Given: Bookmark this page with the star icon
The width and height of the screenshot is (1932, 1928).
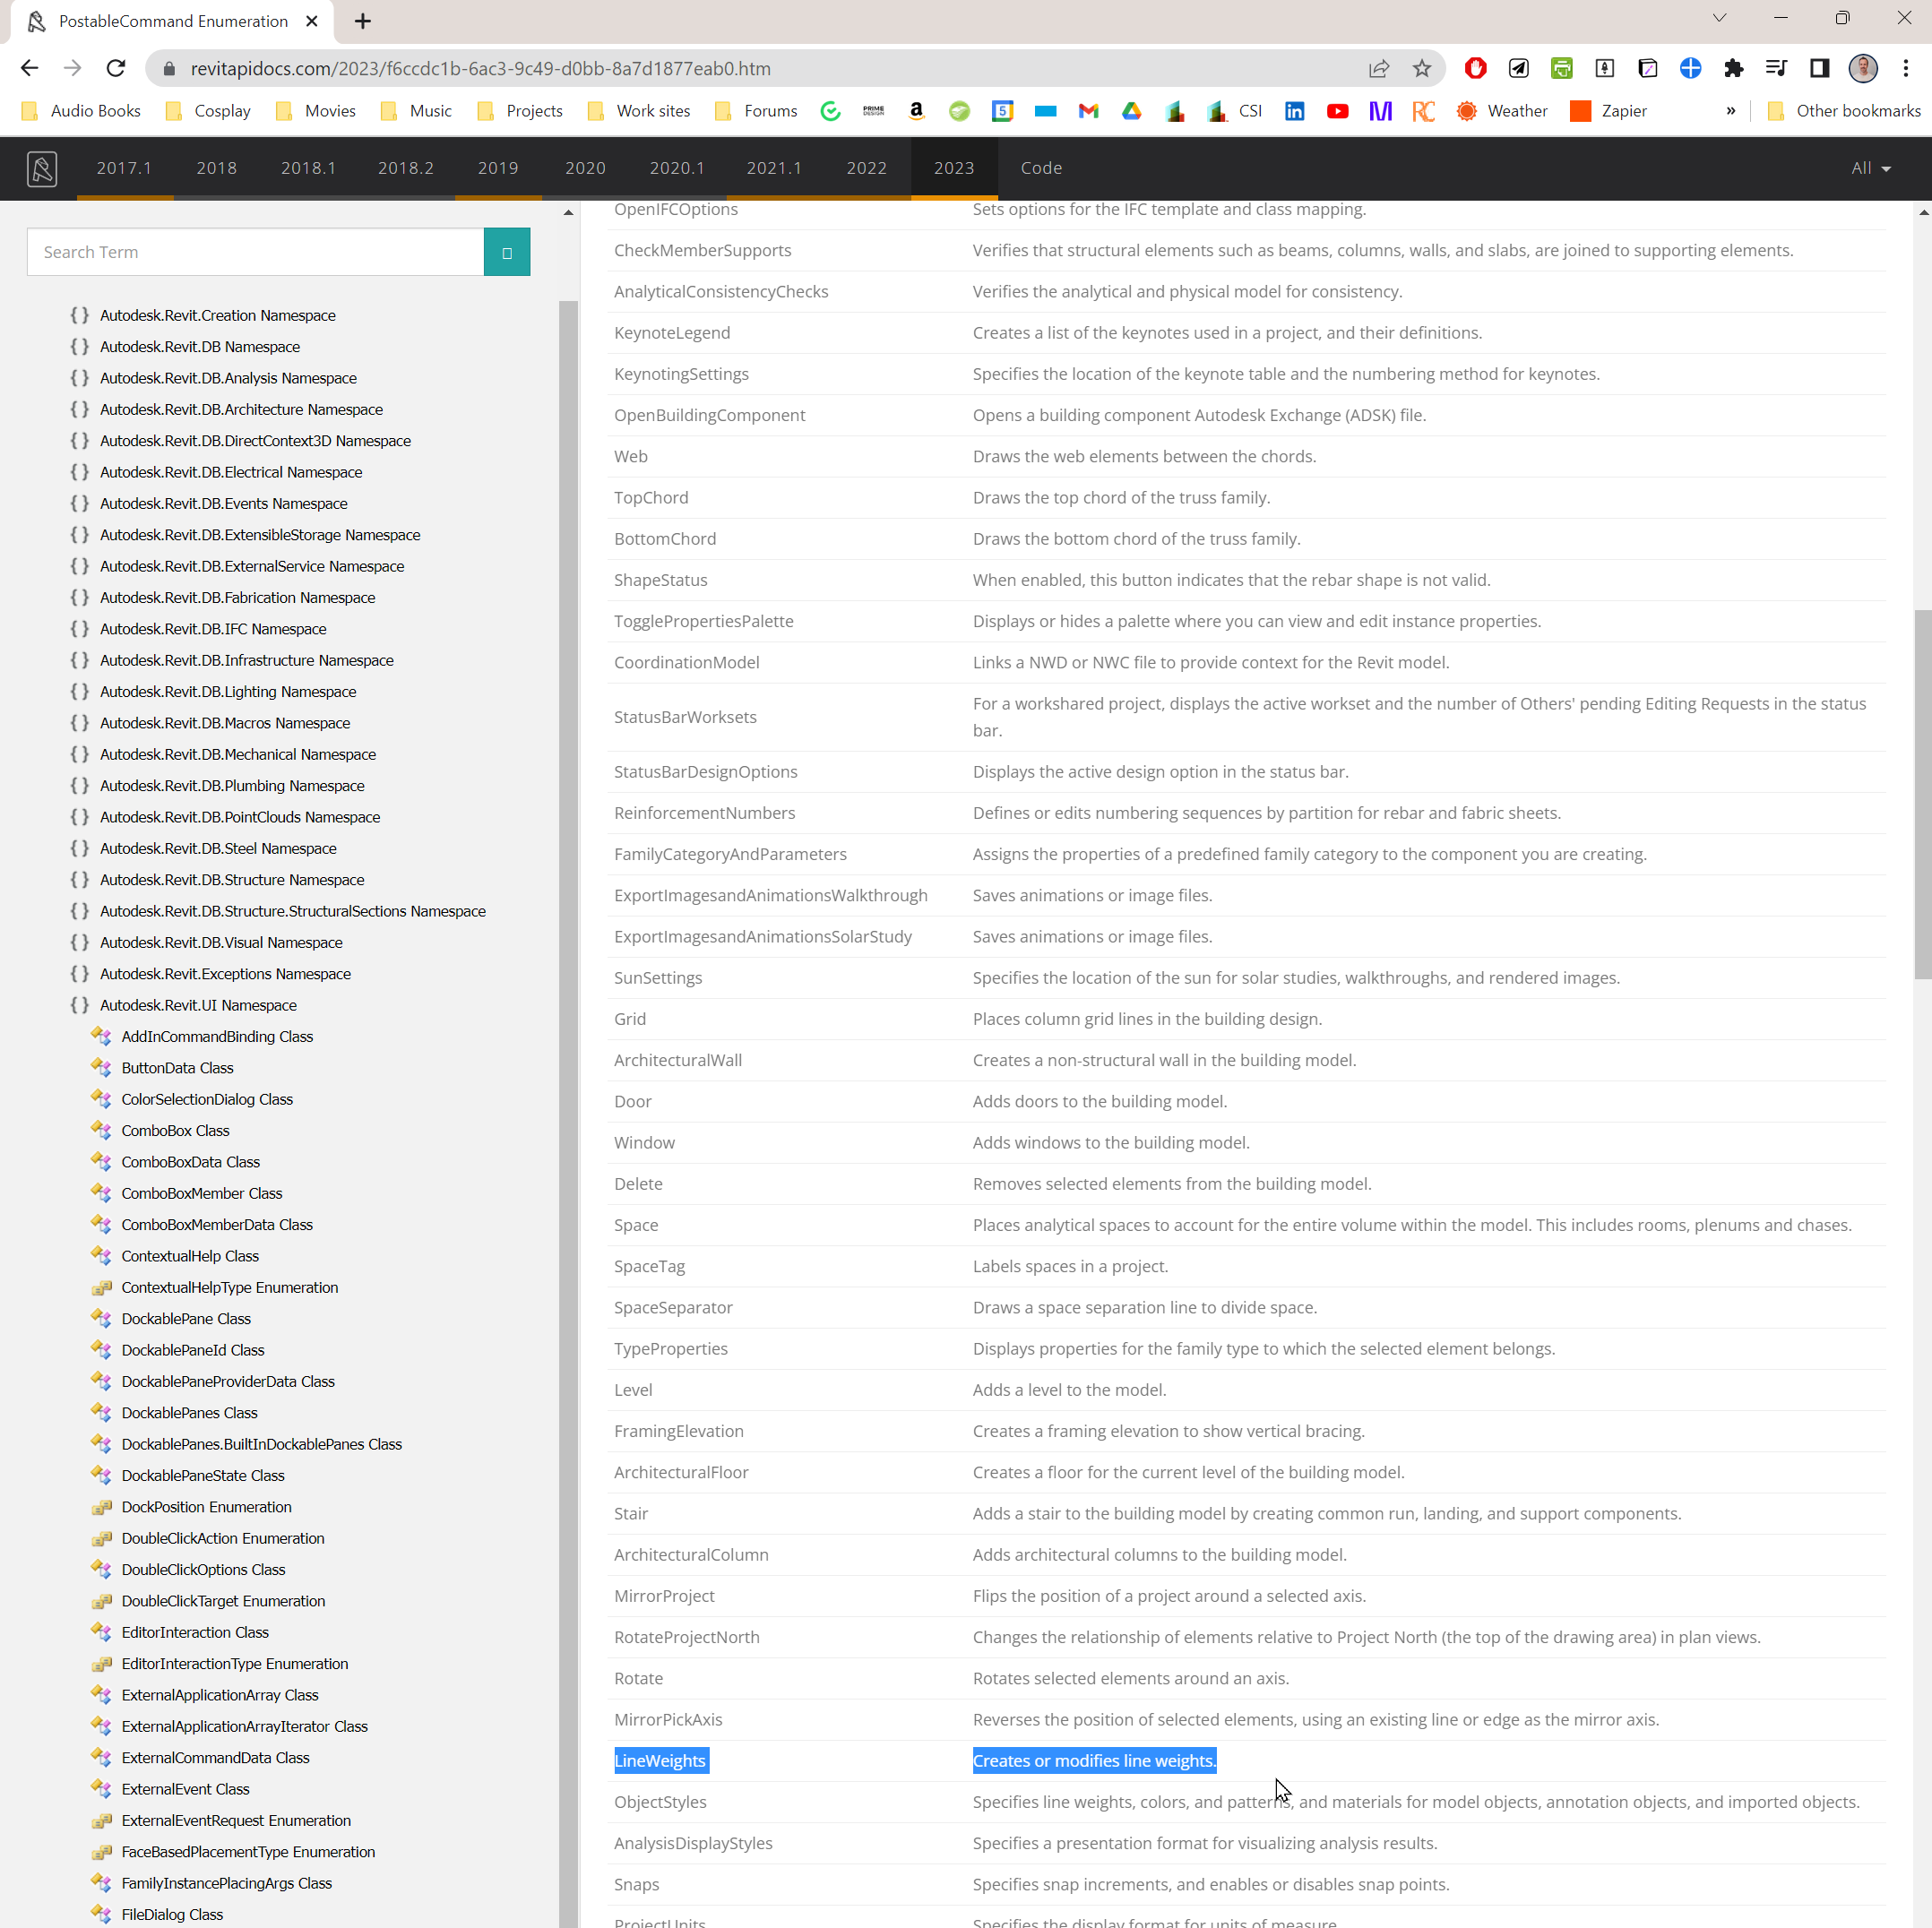Looking at the screenshot, I should click(1421, 68).
